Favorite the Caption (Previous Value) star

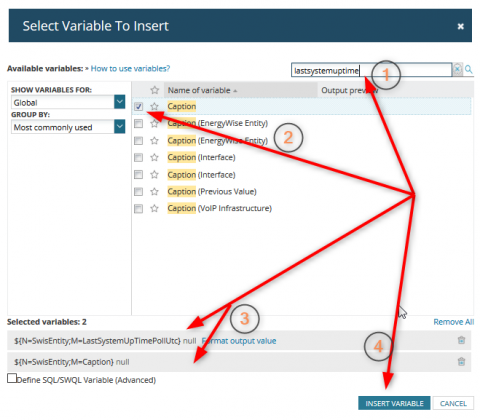coord(154,192)
